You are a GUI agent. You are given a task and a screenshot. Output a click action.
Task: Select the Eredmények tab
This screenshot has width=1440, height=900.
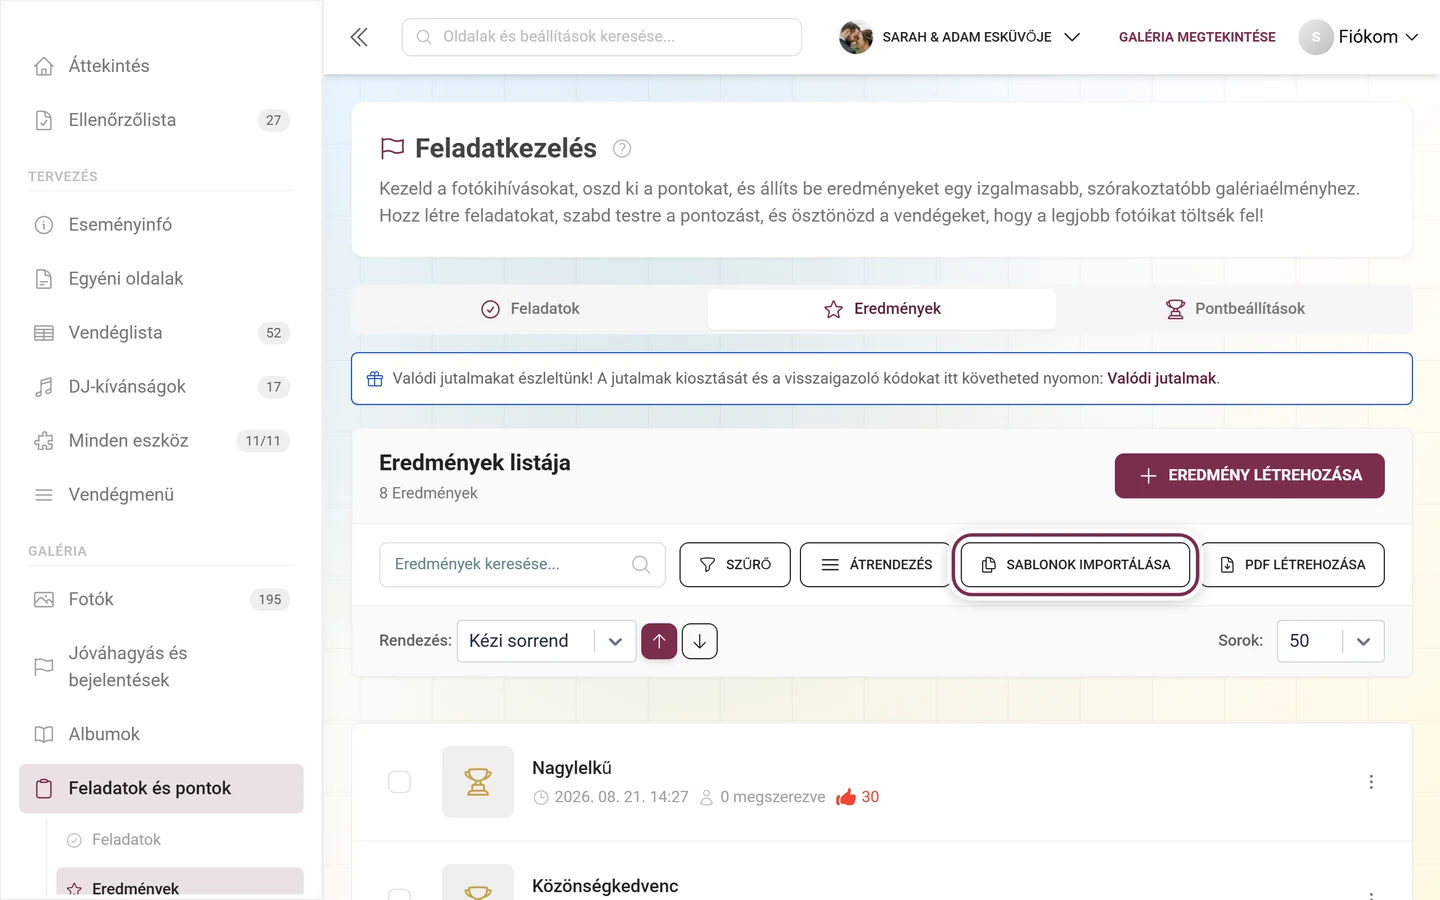882,309
